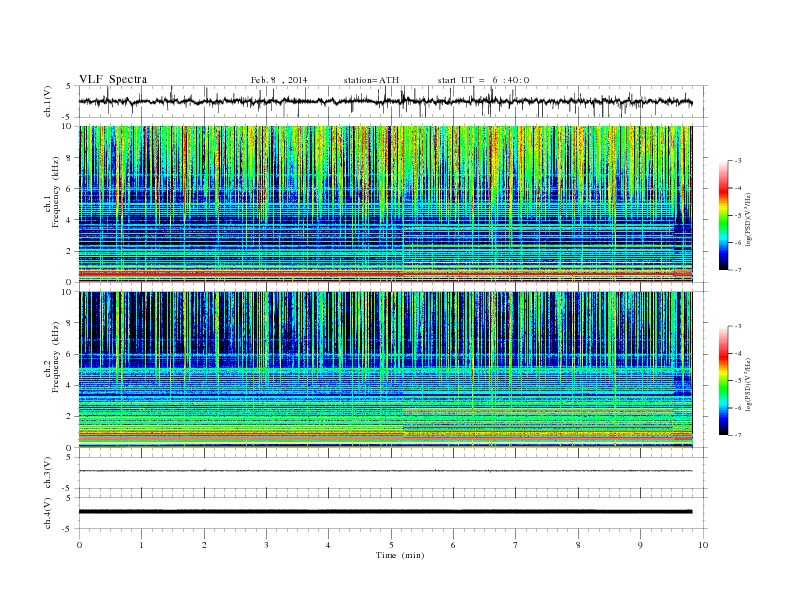Screen dimensions: 792x612
Task: Click the ch.2 spectrogram plot area
Action: [386, 370]
